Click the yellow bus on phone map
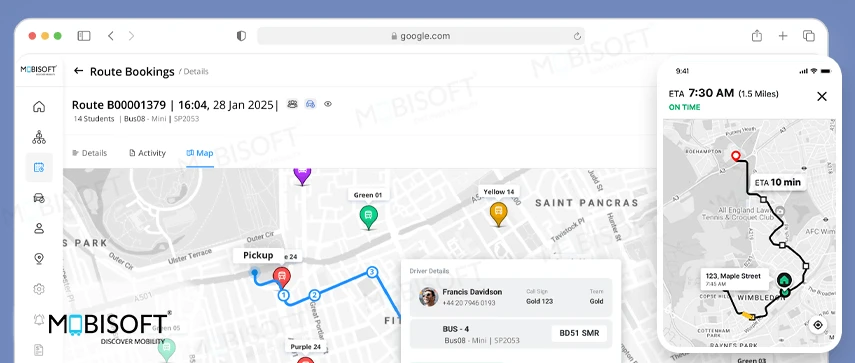855x363 pixels. pos(749,316)
